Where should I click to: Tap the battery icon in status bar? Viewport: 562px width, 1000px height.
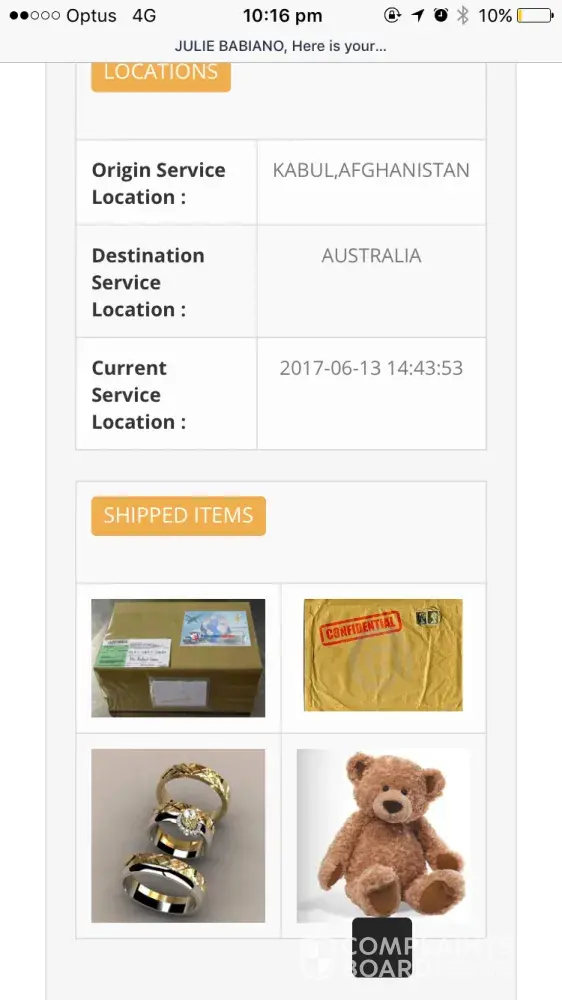coord(535,15)
